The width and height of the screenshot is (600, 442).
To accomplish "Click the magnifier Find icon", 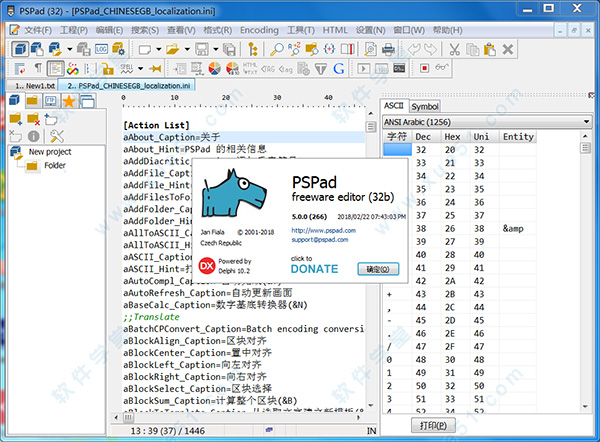I will 277,49.
